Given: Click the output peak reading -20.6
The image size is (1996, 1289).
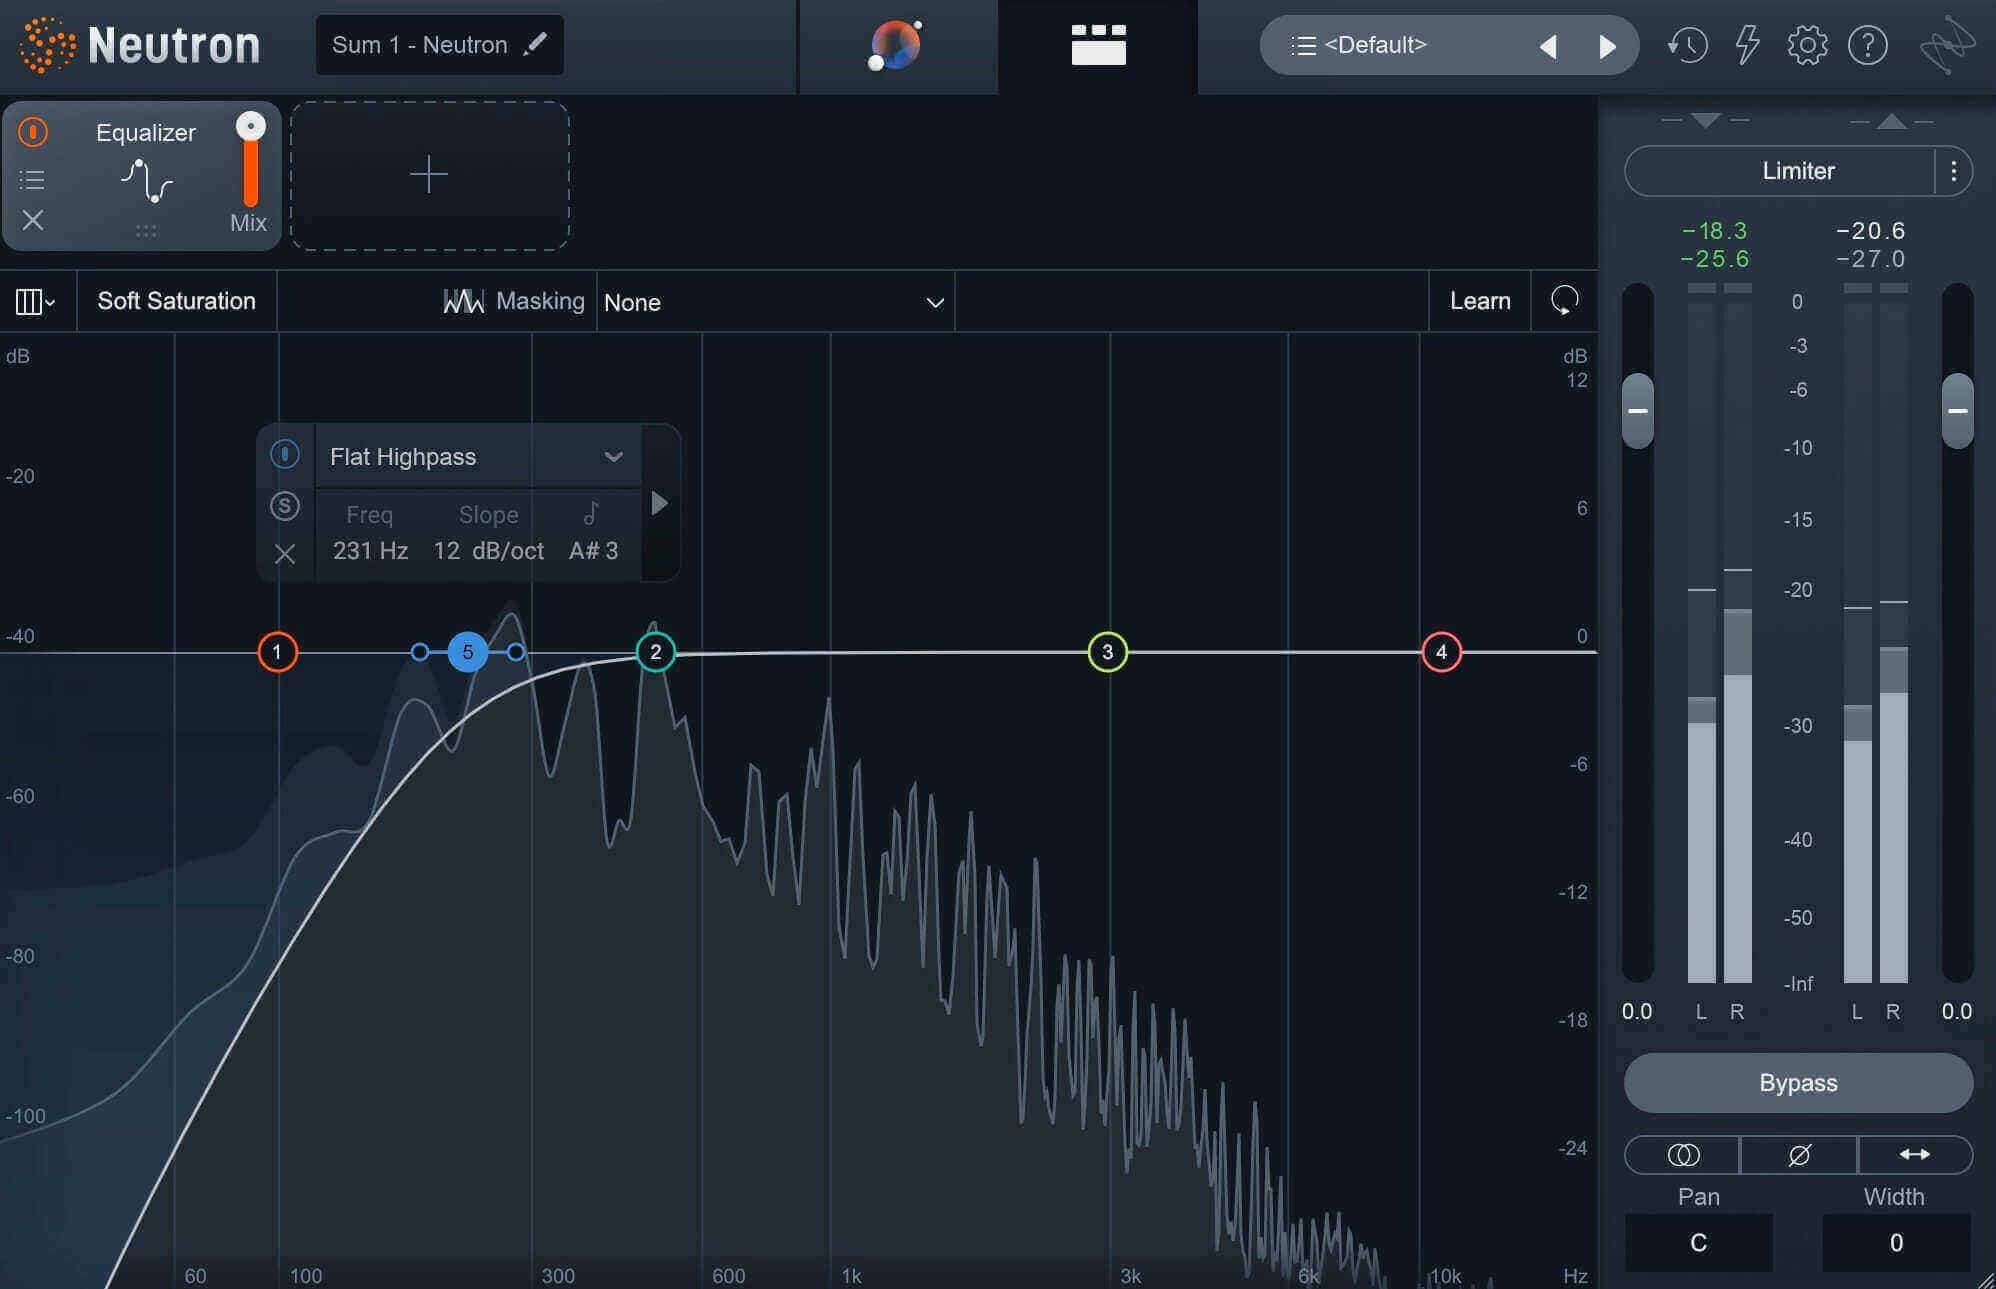Looking at the screenshot, I should [1871, 231].
